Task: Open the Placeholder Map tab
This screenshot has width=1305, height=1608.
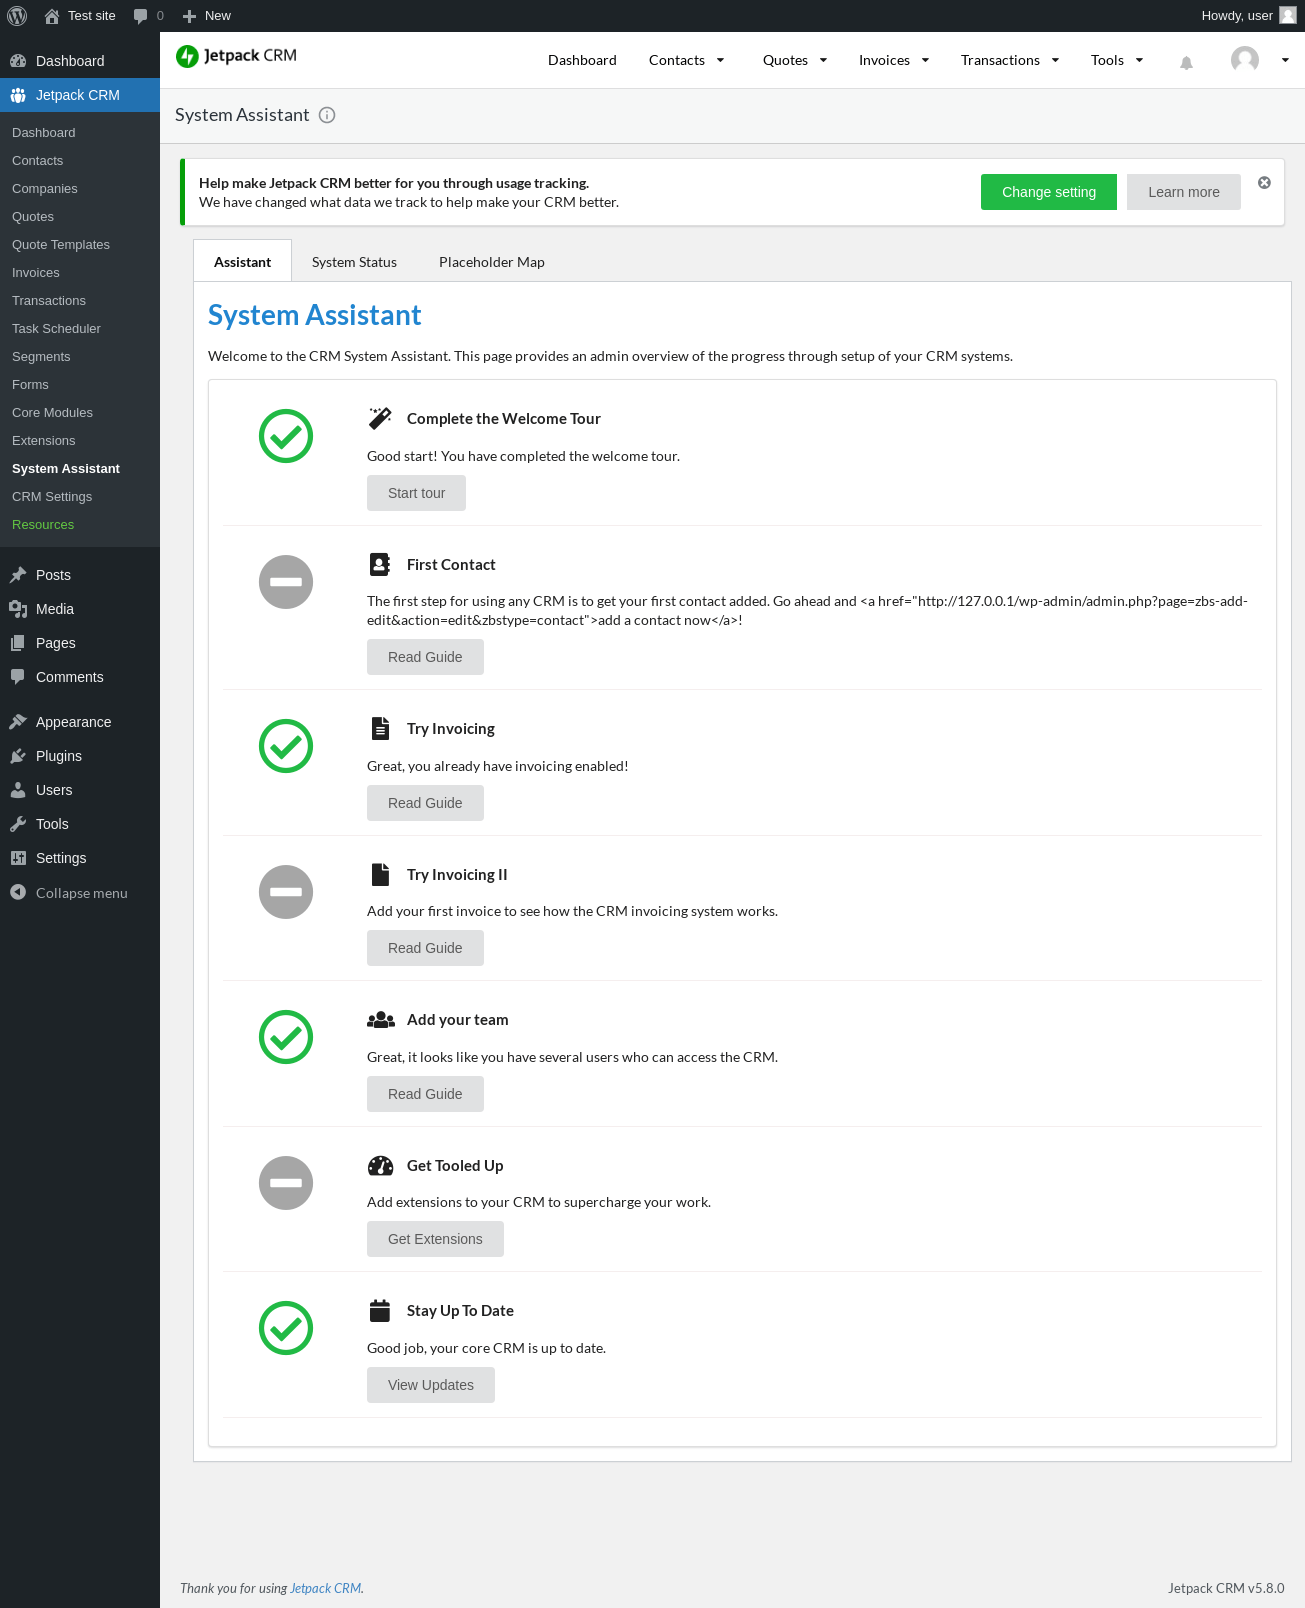Action: point(492,262)
